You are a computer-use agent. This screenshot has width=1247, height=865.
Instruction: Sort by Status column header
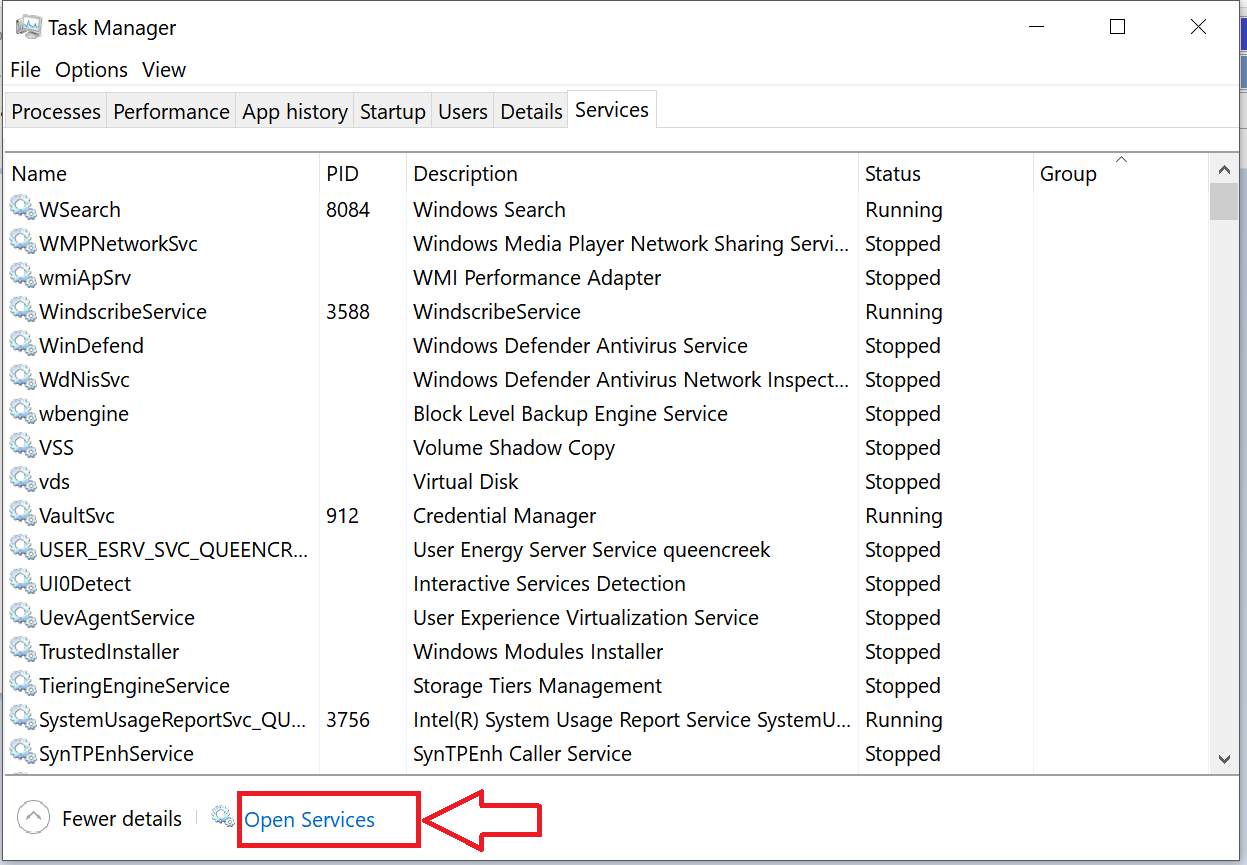pos(945,174)
